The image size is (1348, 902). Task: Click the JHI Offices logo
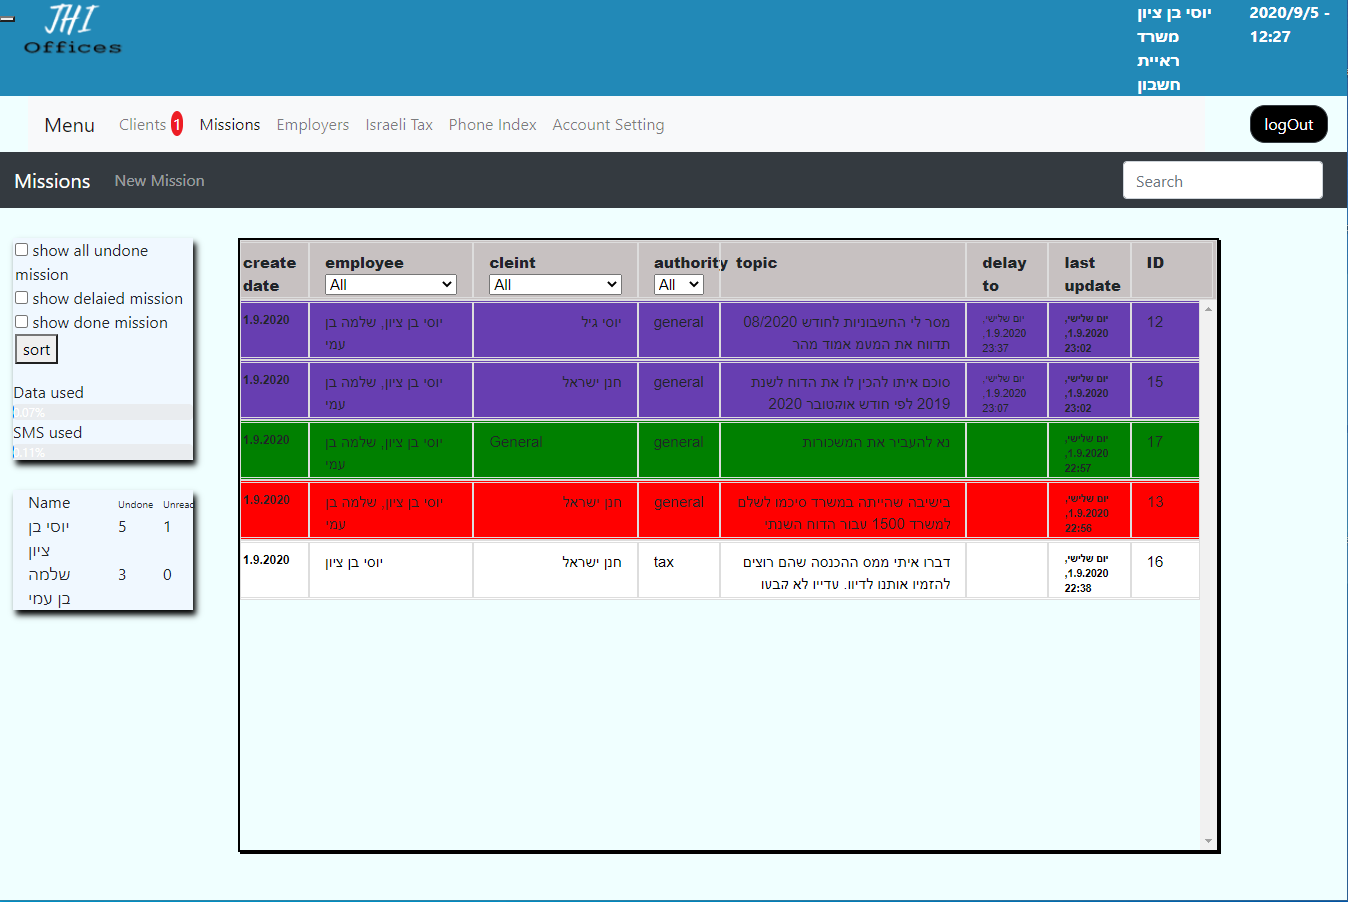pyautogui.click(x=72, y=30)
